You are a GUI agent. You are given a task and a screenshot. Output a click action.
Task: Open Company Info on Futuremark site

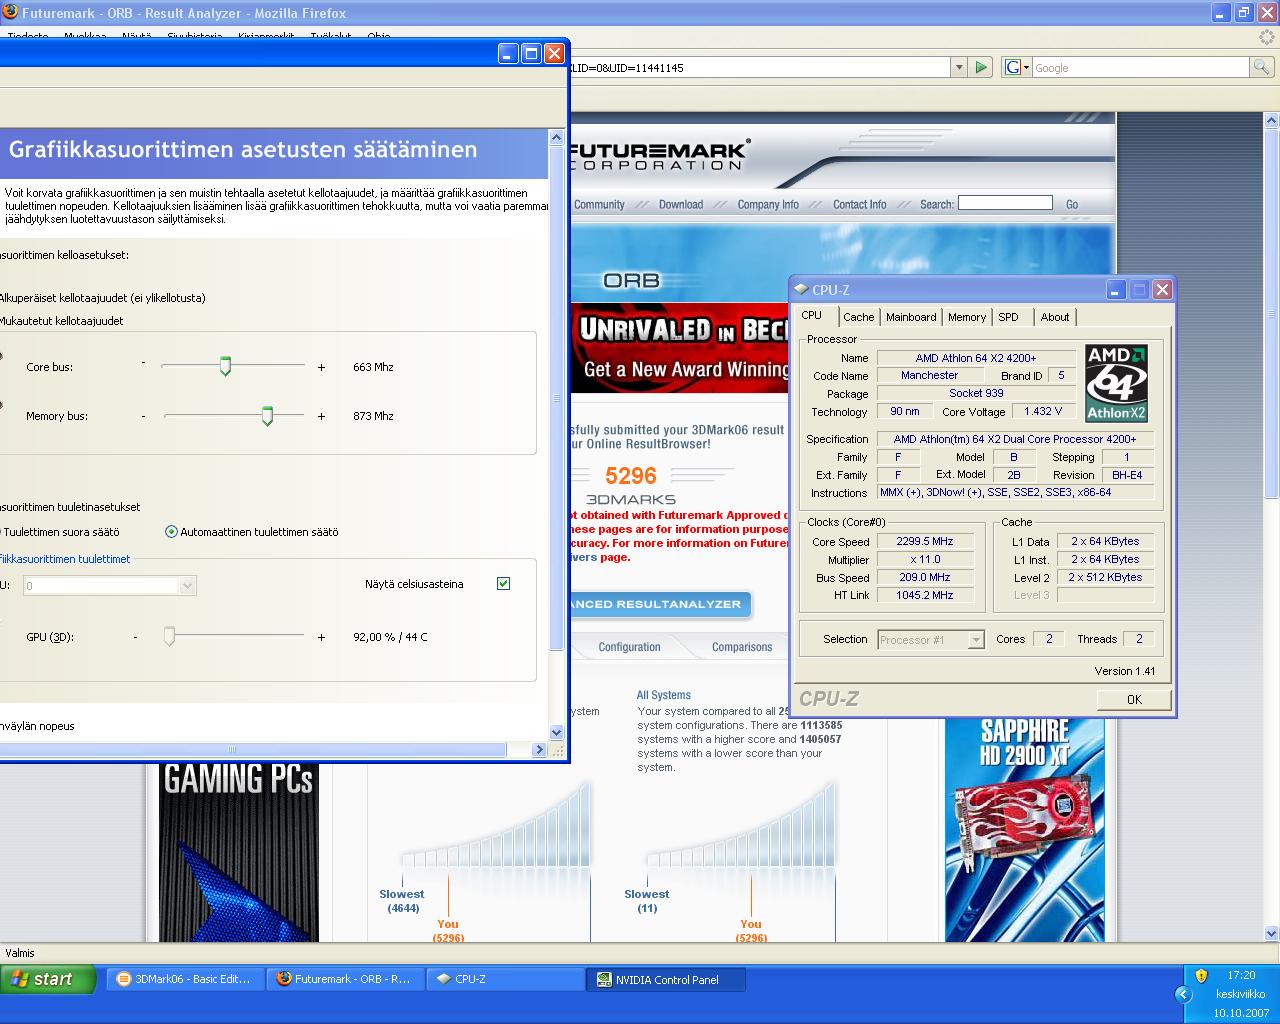[x=768, y=204]
